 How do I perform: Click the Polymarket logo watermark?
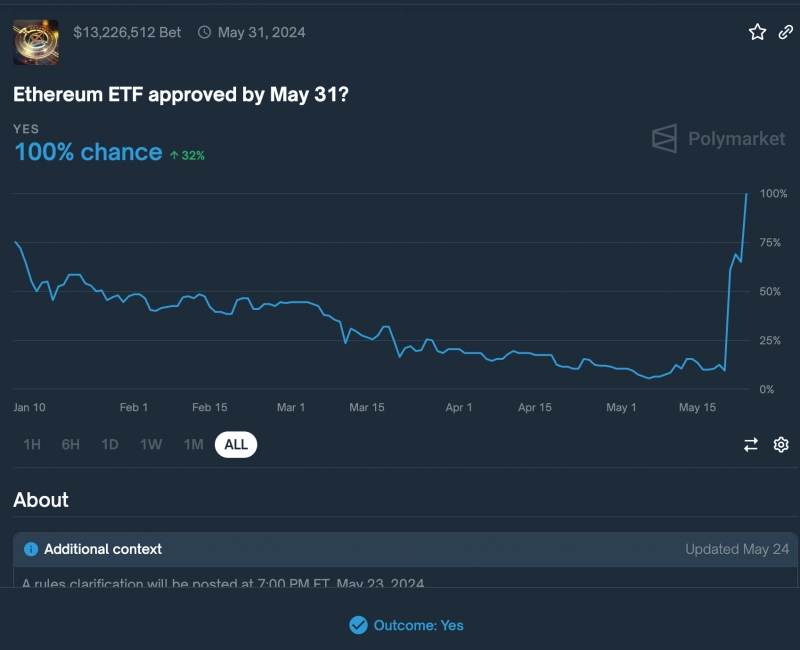point(719,139)
